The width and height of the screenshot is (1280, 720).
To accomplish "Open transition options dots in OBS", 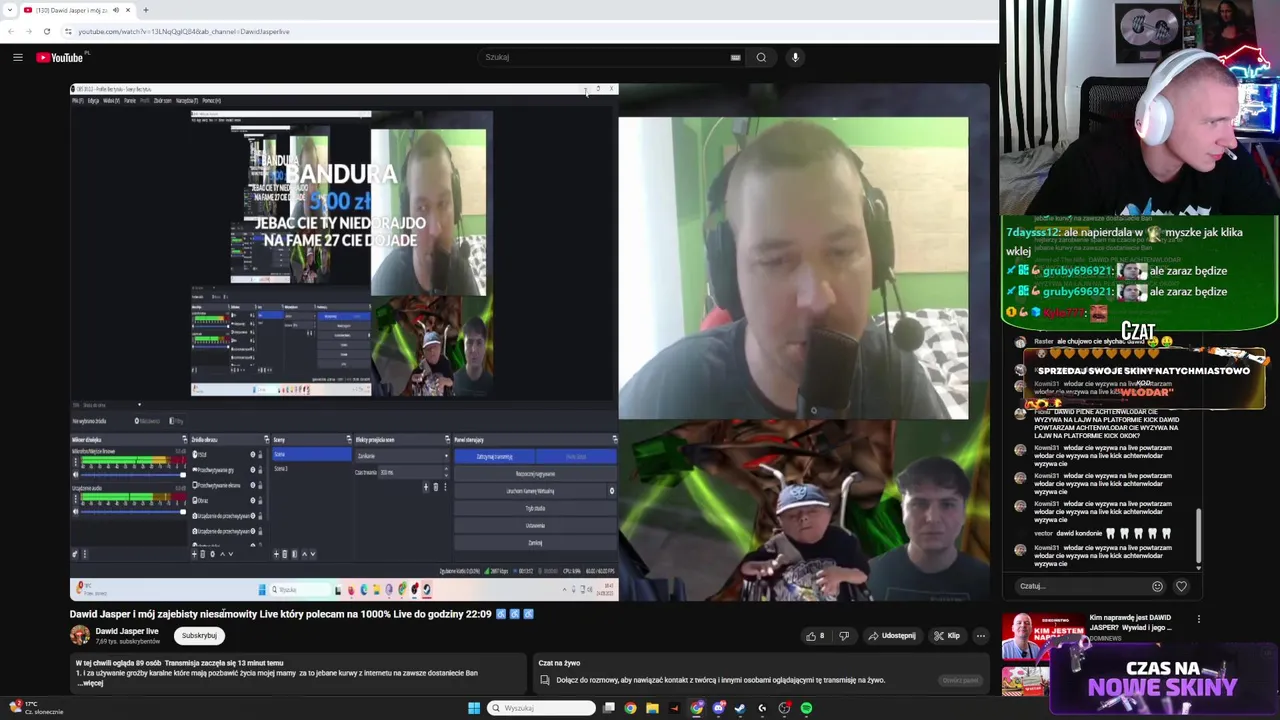I will pos(445,487).
